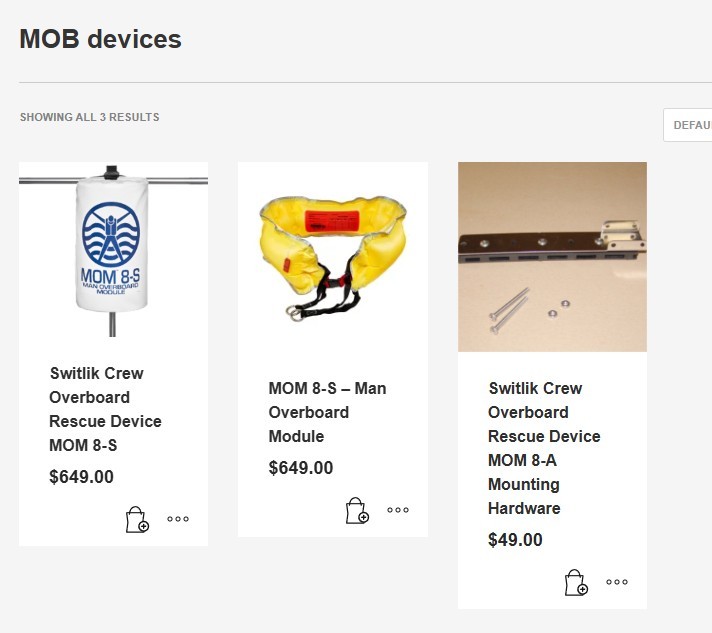Go to the MOM 8-A Mounting Hardware title link
This screenshot has width=712, height=633.
[x=544, y=448]
